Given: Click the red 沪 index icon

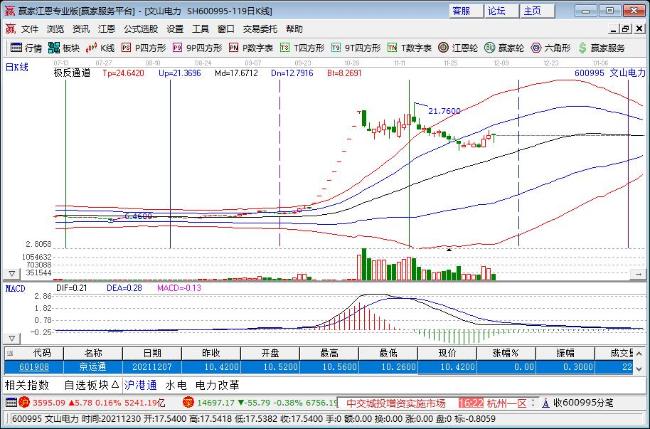Looking at the screenshot, I should pos(24,402).
